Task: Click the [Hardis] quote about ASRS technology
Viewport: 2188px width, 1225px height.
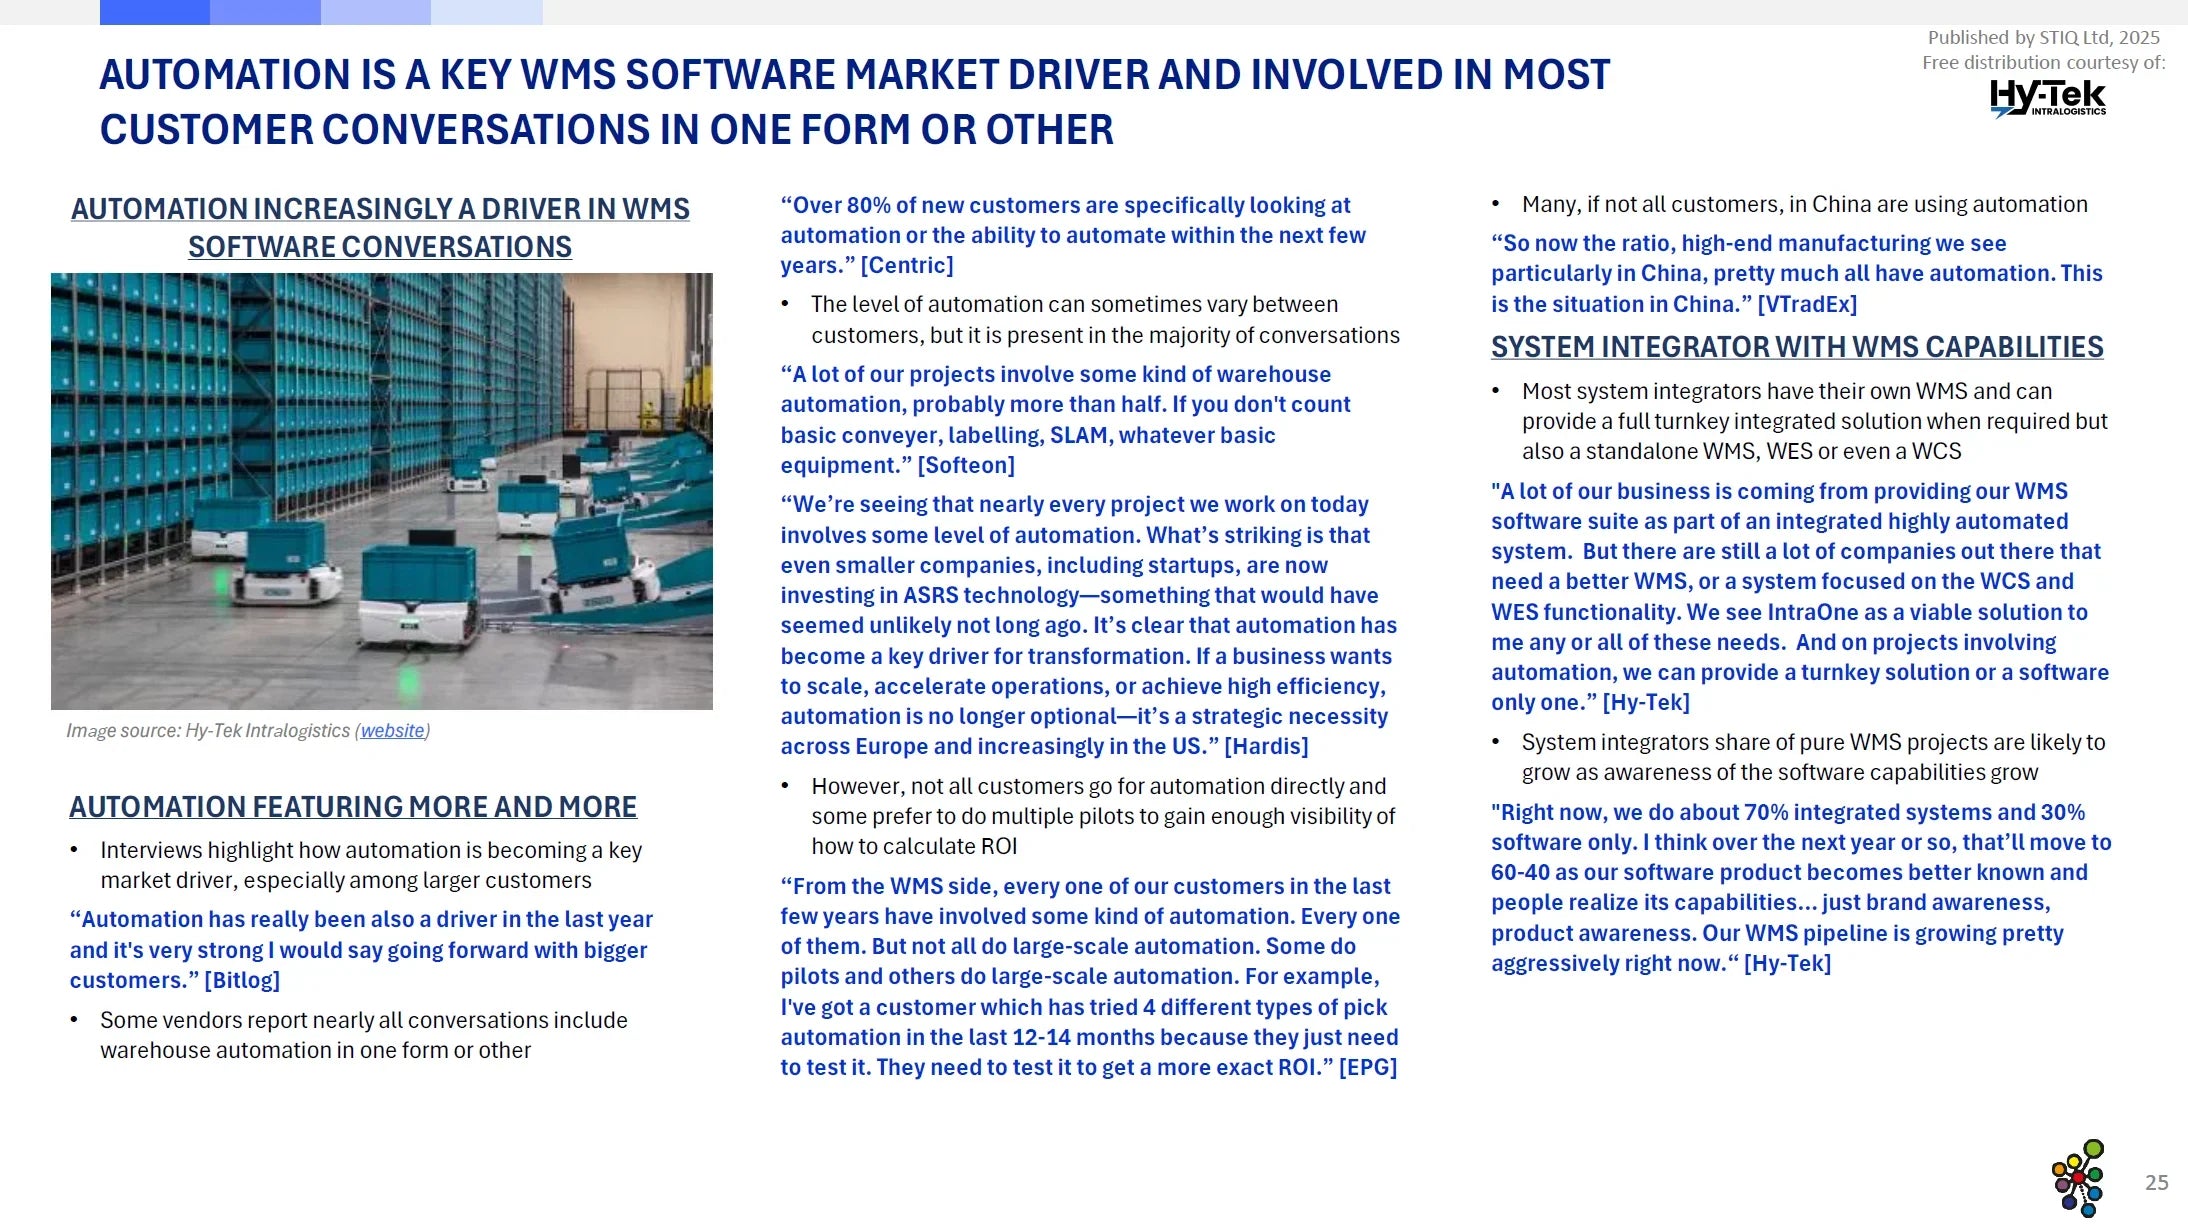Action: [1088, 625]
